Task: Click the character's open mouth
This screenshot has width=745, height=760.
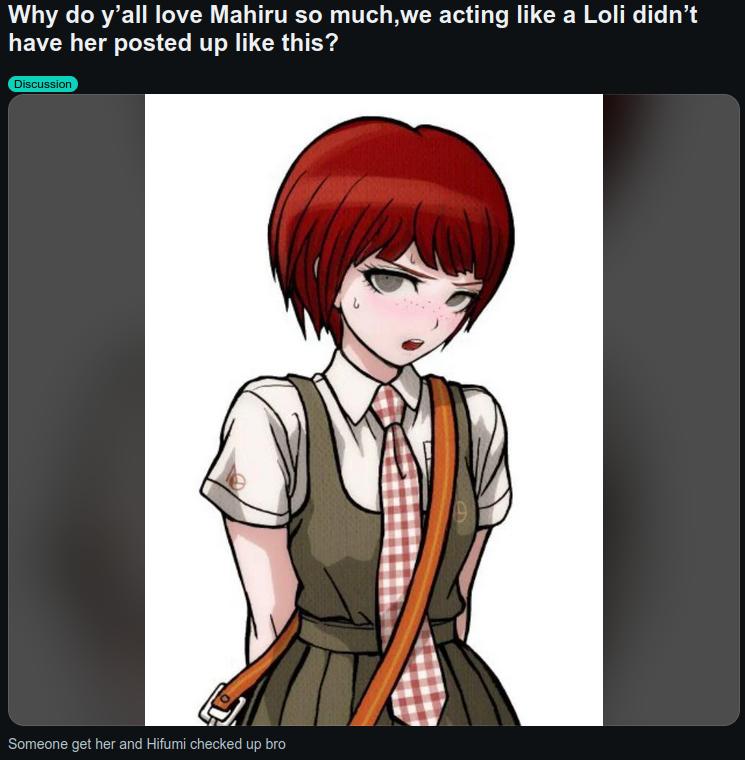Action: coord(413,344)
